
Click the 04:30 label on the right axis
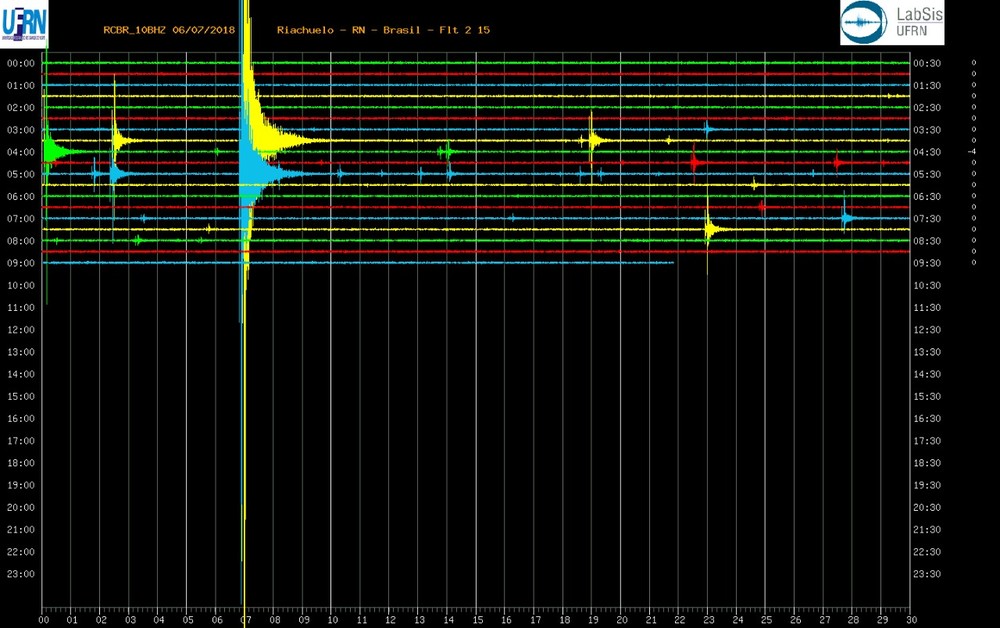click(x=927, y=152)
